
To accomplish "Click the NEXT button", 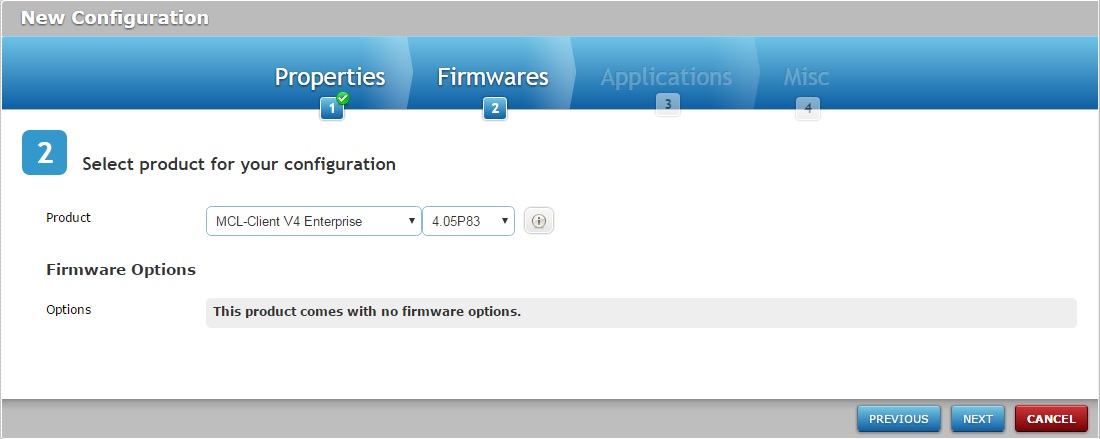I will point(978,419).
